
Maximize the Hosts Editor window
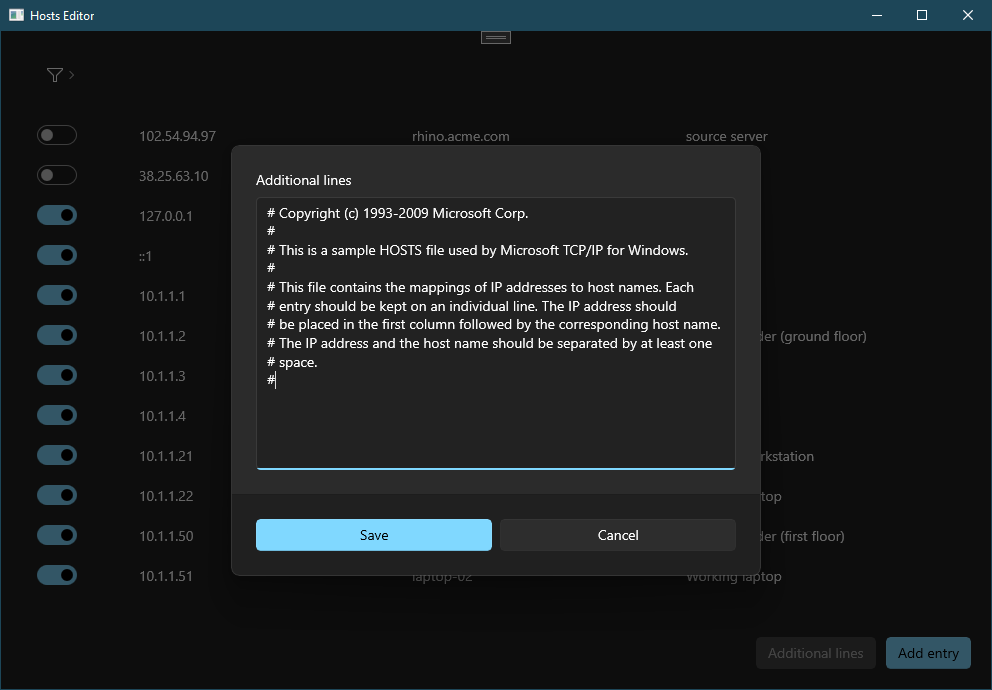[x=922, y=15]
